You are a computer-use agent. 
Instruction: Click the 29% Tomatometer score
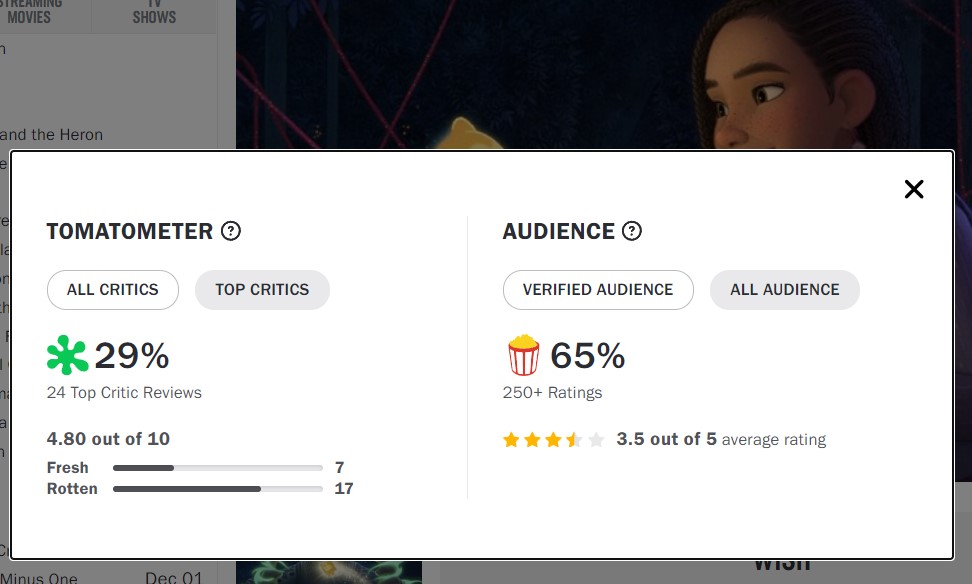(x=132, y=356)
